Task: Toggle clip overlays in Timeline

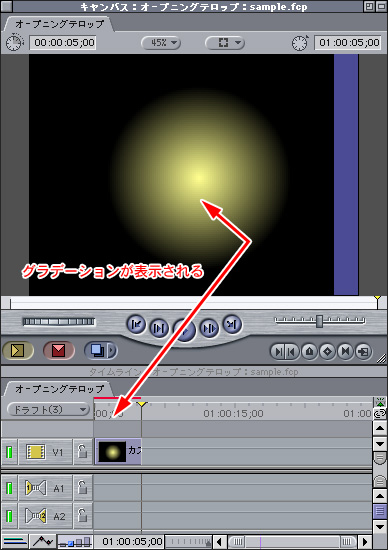Action: click(x=43, y=542)
